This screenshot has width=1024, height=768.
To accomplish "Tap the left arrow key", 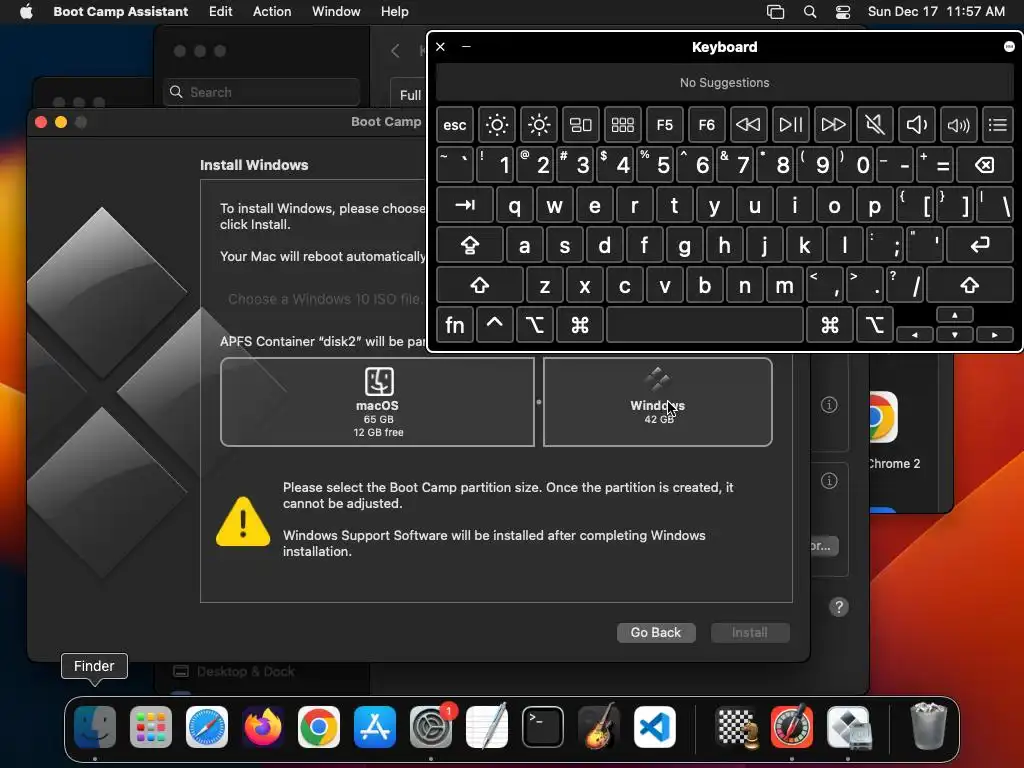I will tap(914, 334).
